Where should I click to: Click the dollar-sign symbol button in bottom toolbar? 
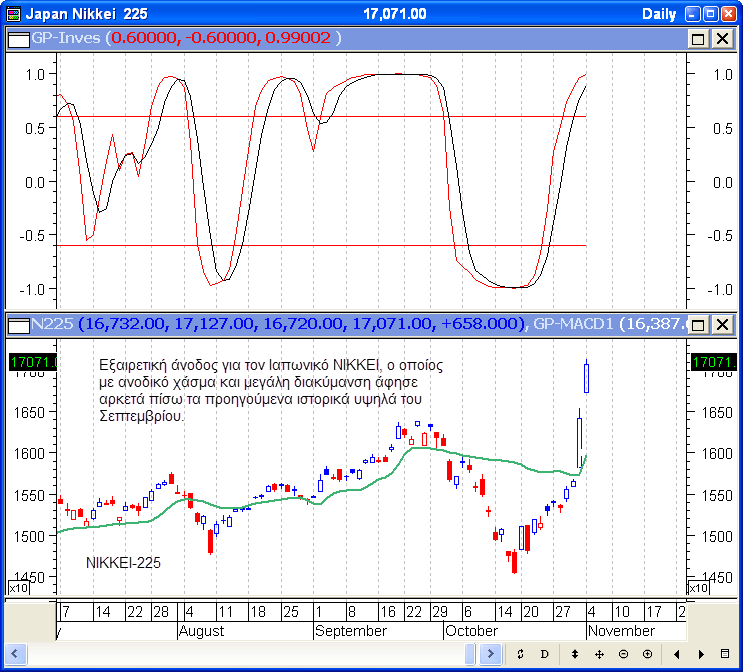coord(521,654)
